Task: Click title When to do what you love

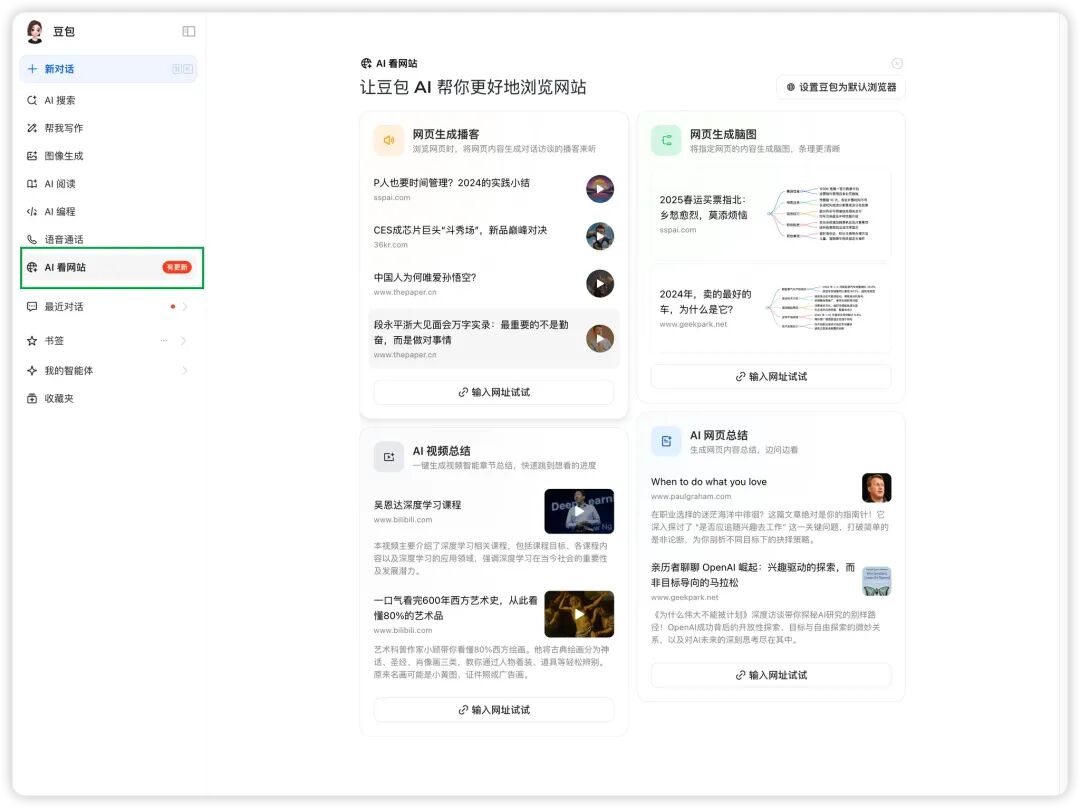Action: click(709, 481)
